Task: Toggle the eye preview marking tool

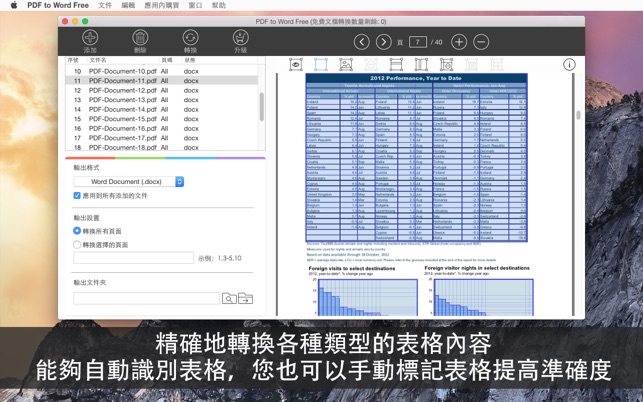Action: pyautogui.click(x=296, y=64)
